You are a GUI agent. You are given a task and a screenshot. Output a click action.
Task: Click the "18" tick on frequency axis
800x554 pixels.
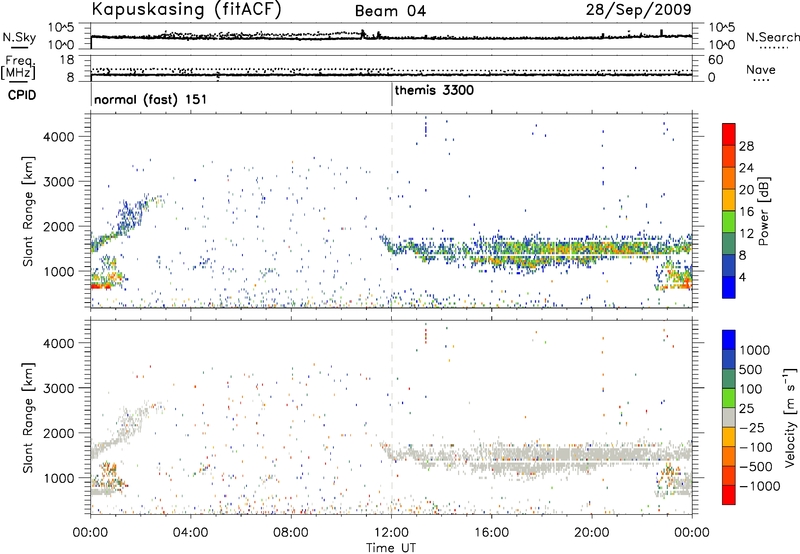pos(66,60)
